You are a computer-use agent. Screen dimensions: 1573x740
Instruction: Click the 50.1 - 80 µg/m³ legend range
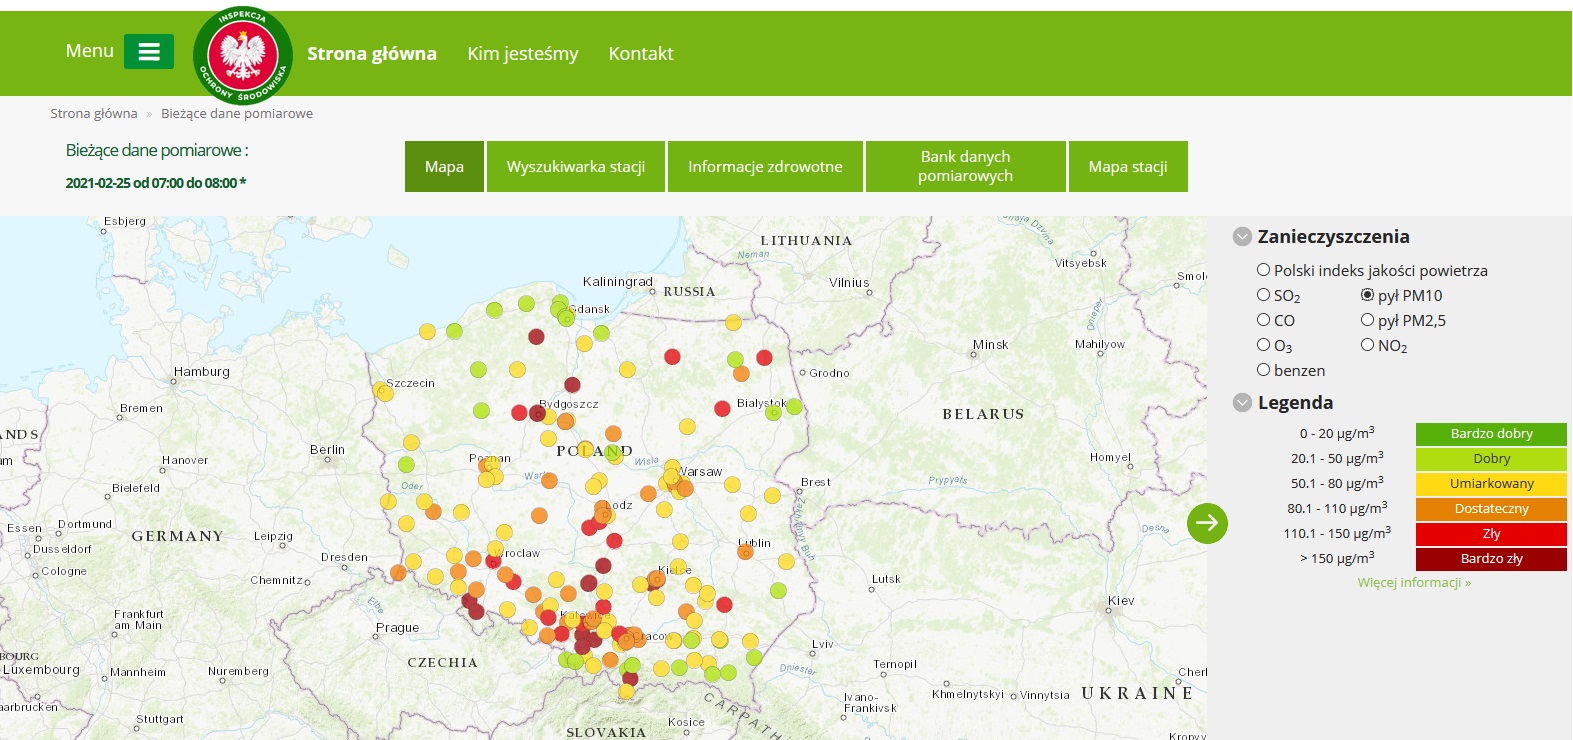(1337, 483)
